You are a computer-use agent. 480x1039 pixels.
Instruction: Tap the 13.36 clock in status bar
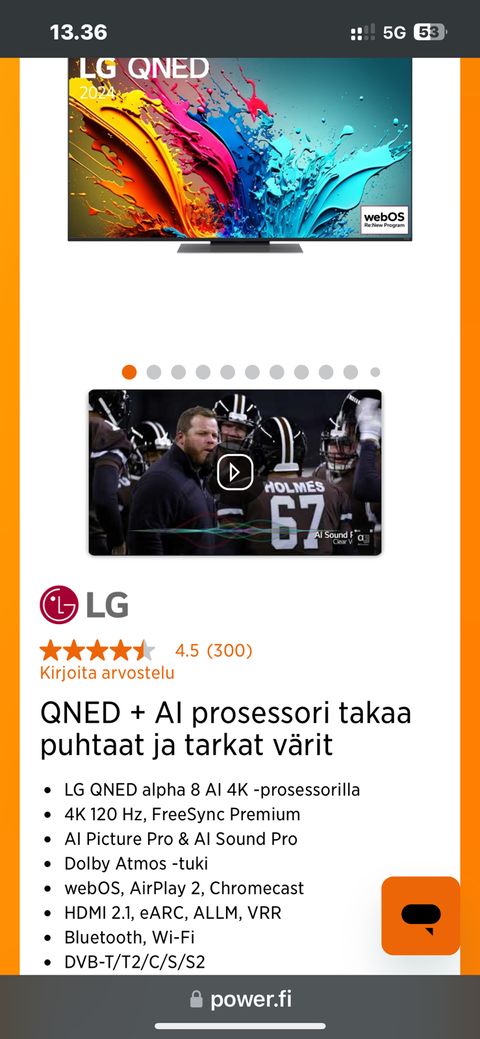point(78,32)
